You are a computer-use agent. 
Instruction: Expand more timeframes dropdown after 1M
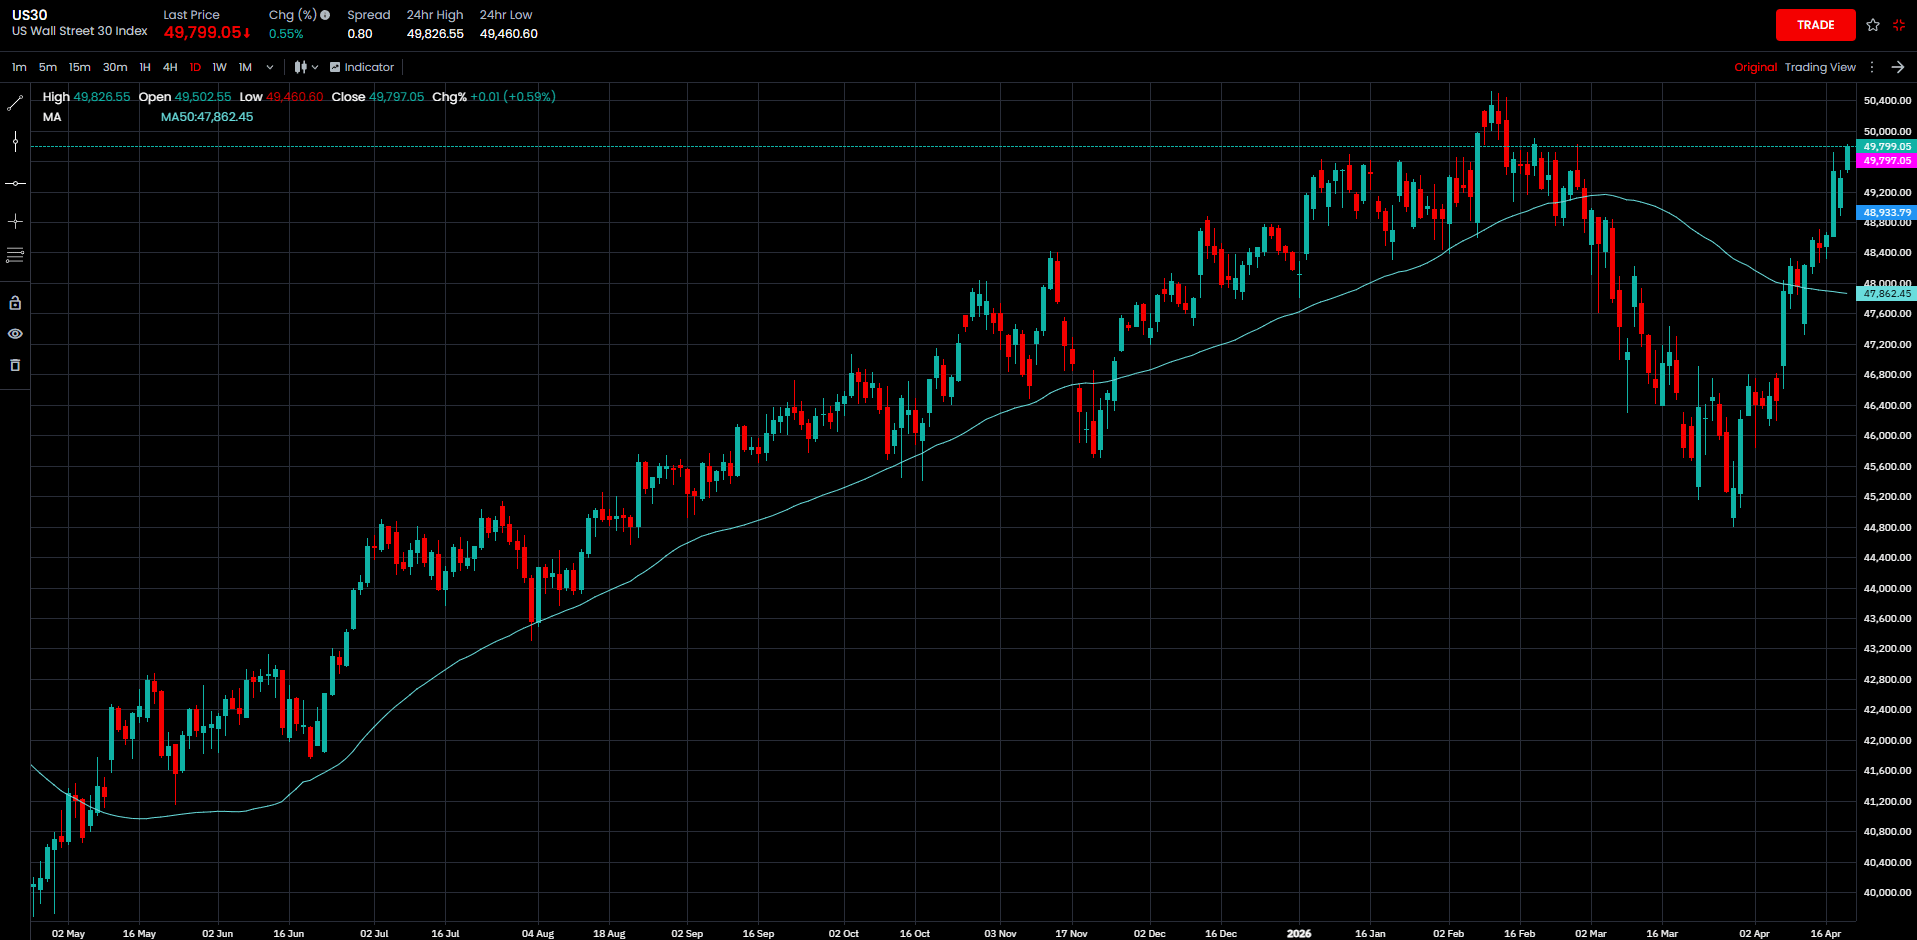269,68
